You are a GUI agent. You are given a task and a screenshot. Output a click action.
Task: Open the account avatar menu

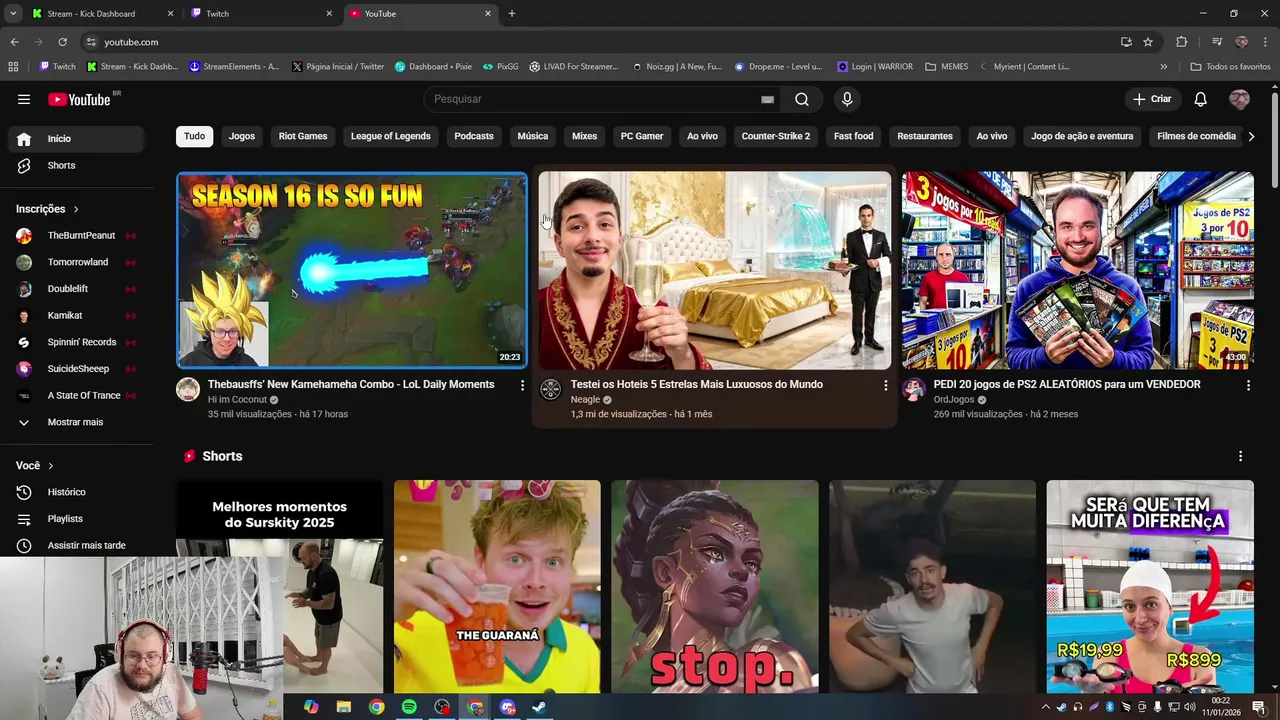point(1239,99)
